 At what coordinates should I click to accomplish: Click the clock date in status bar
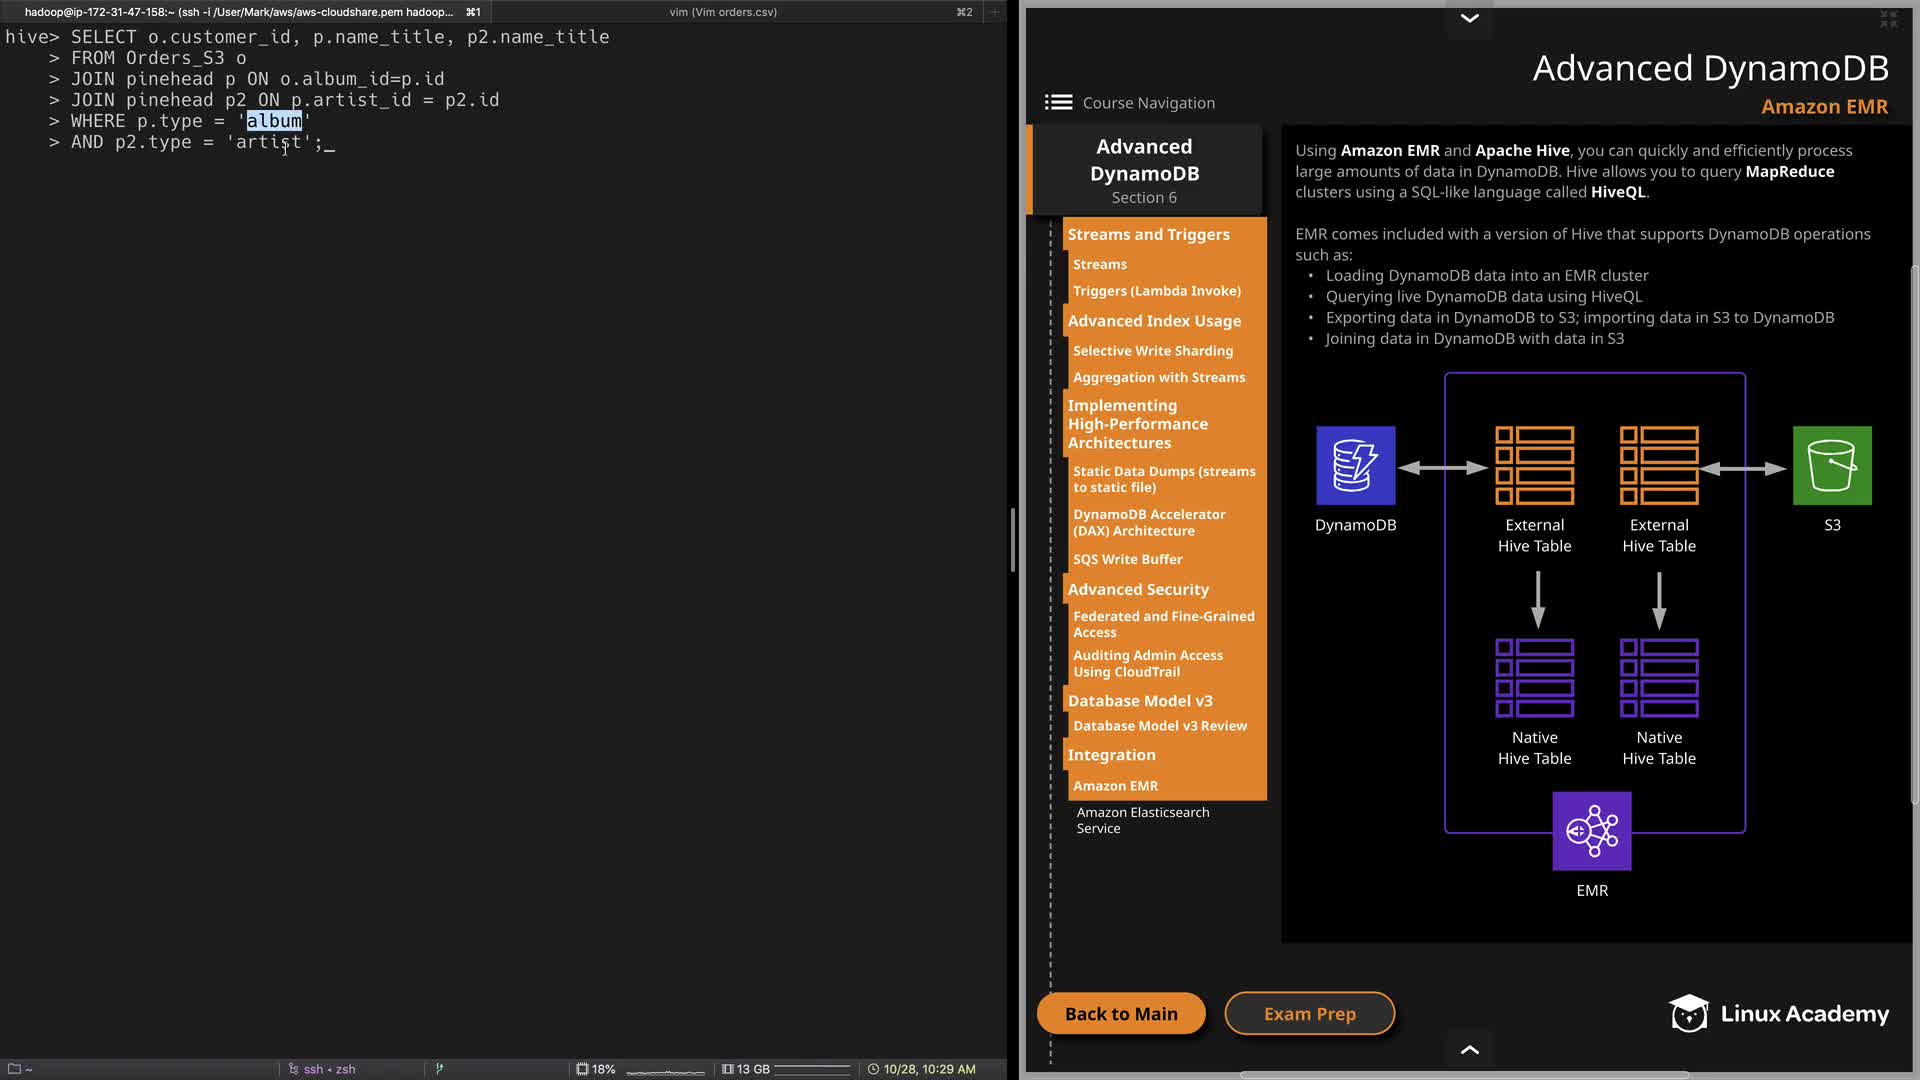click(928, 1069)
